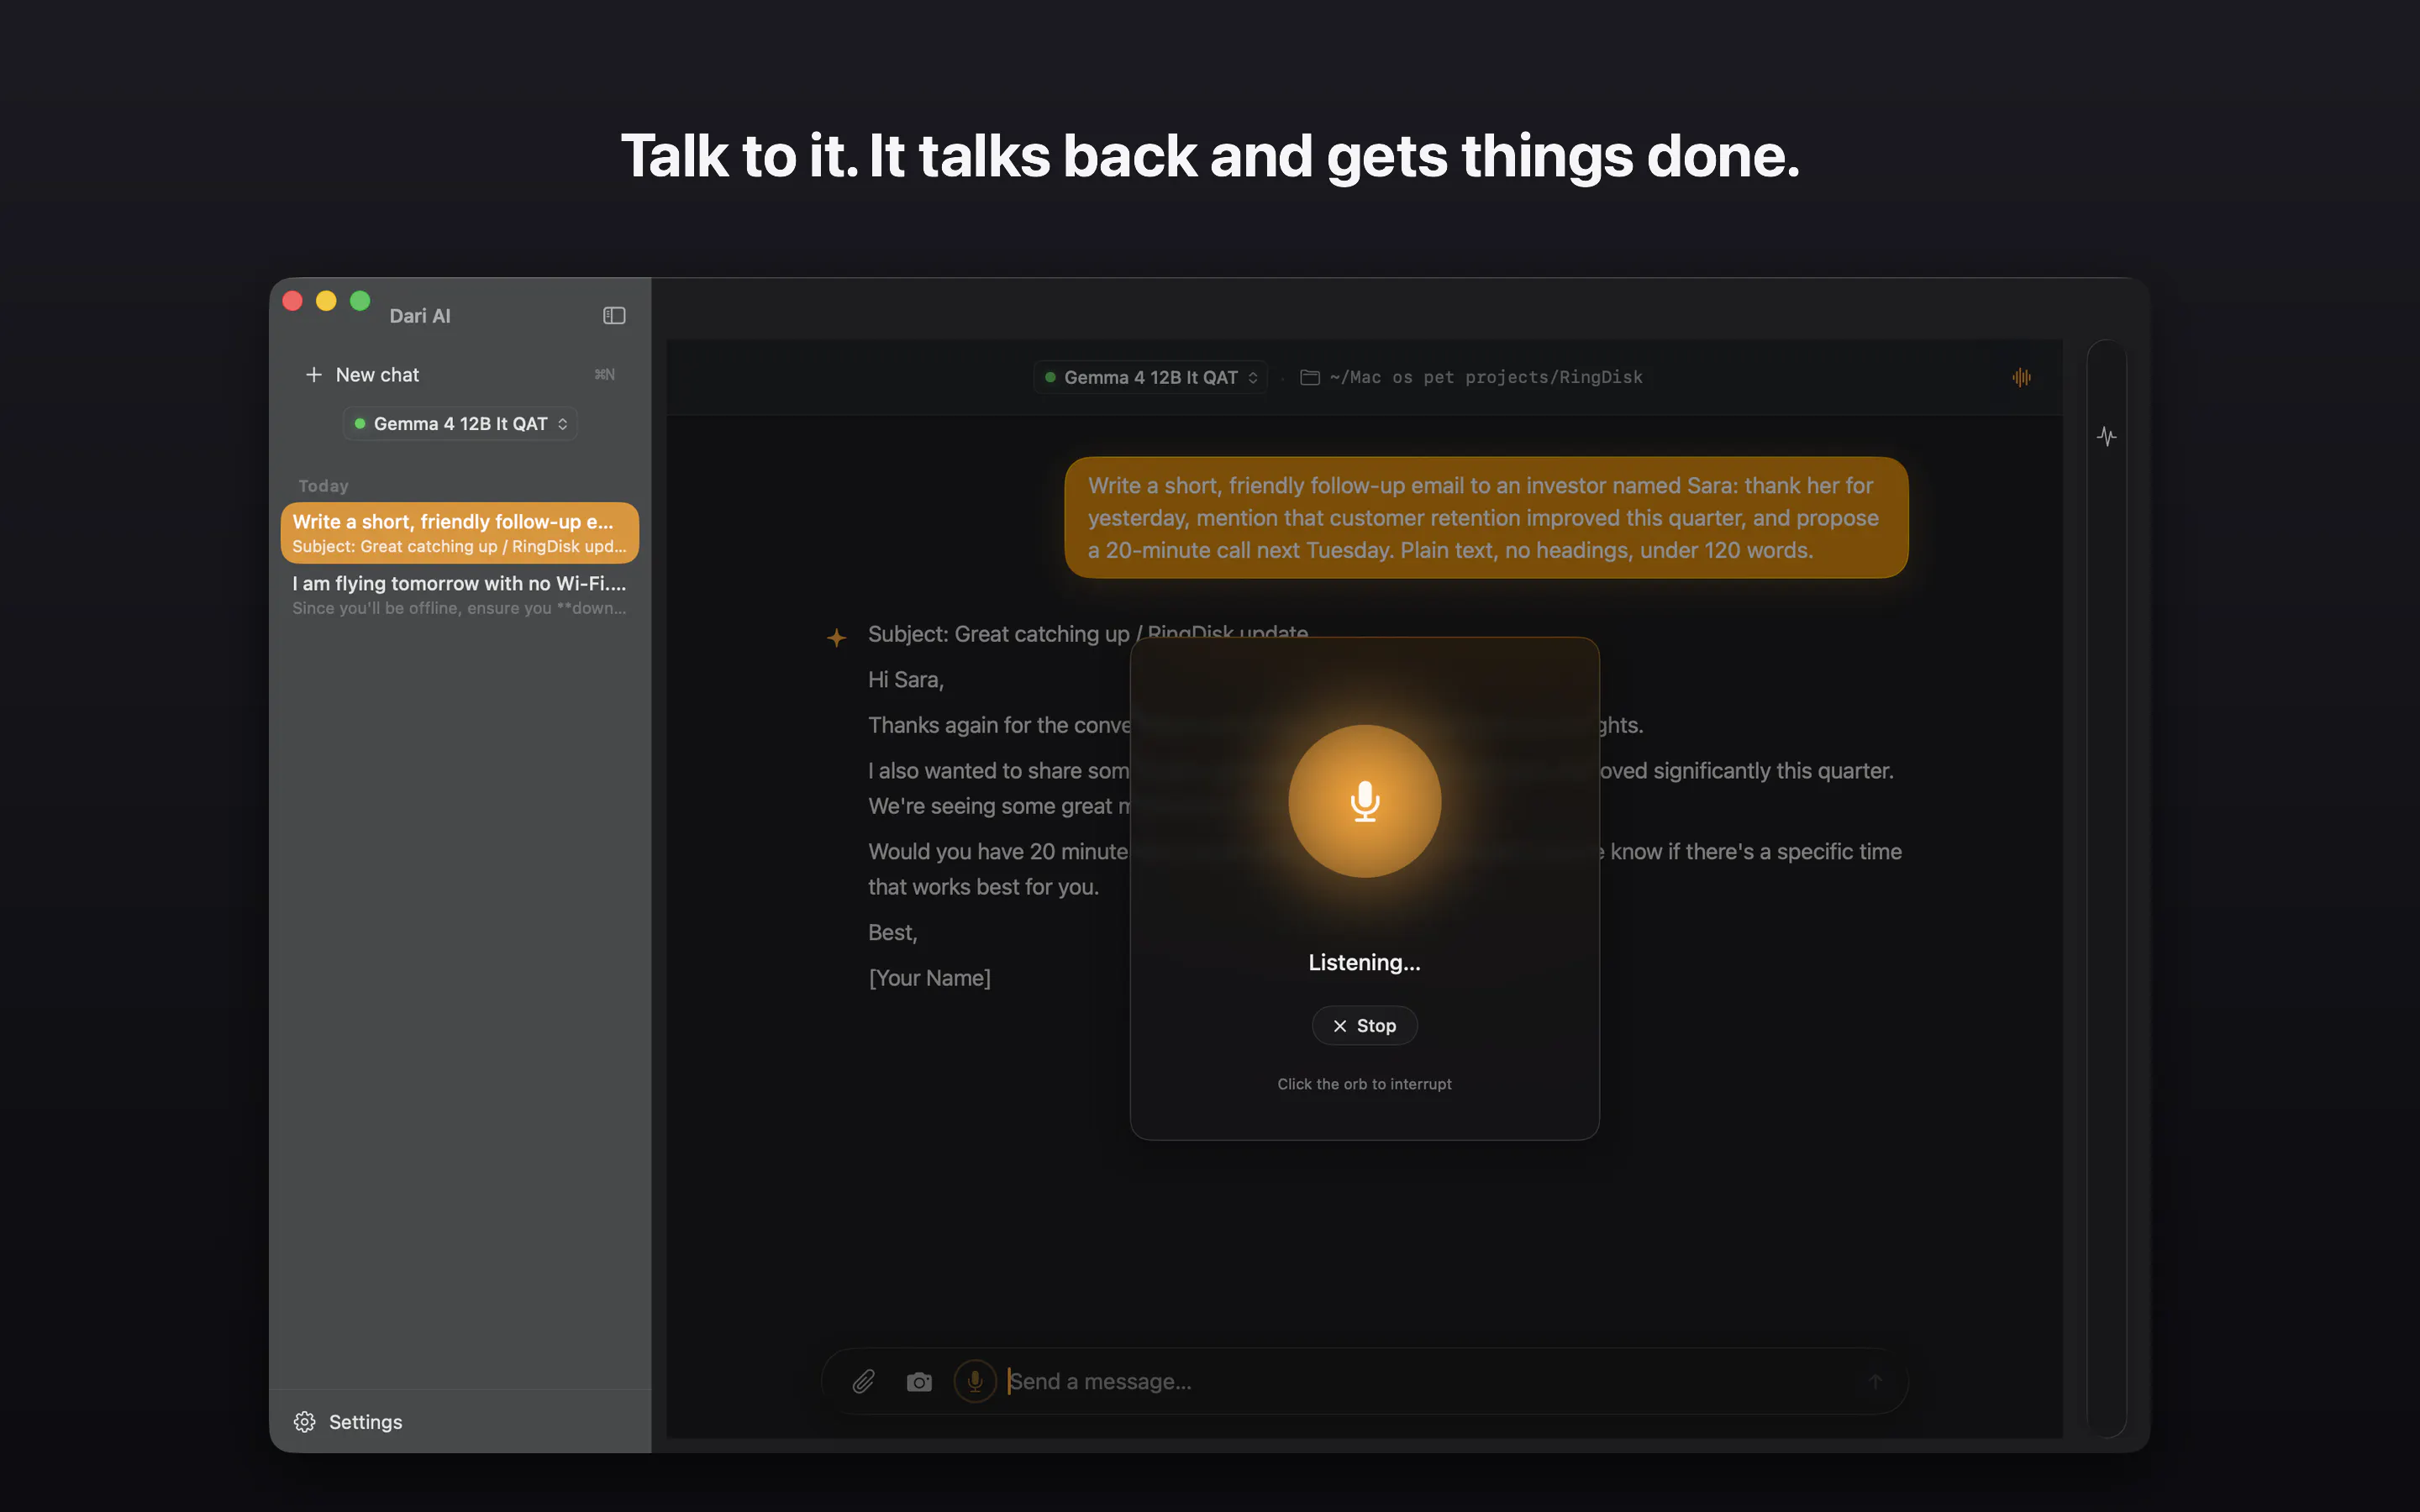Click the 'Today' section label
Image resolution: width=2420 pixels, height=1512 pixels.
coord(323,486)
